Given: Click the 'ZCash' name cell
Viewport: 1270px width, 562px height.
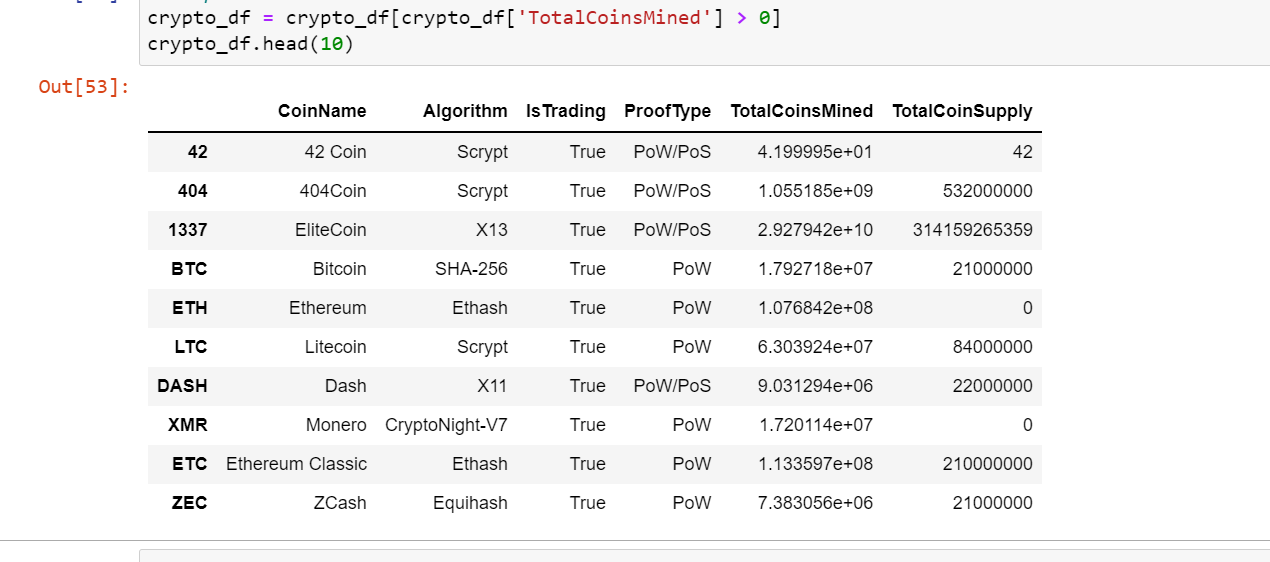Looking at the screenshot, I should [x=341, y=503].
